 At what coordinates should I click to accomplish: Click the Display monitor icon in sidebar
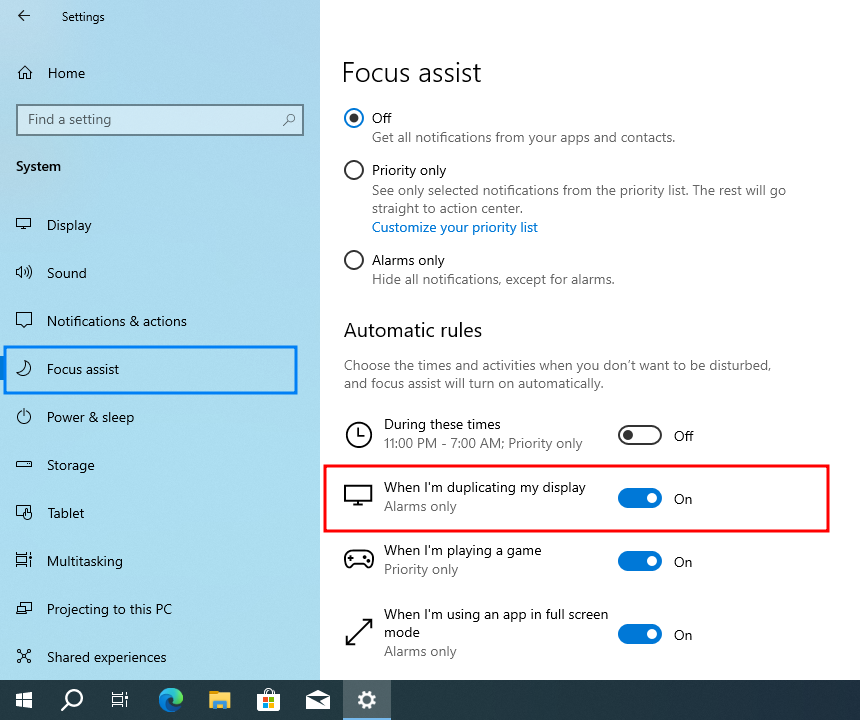[24, 224]
